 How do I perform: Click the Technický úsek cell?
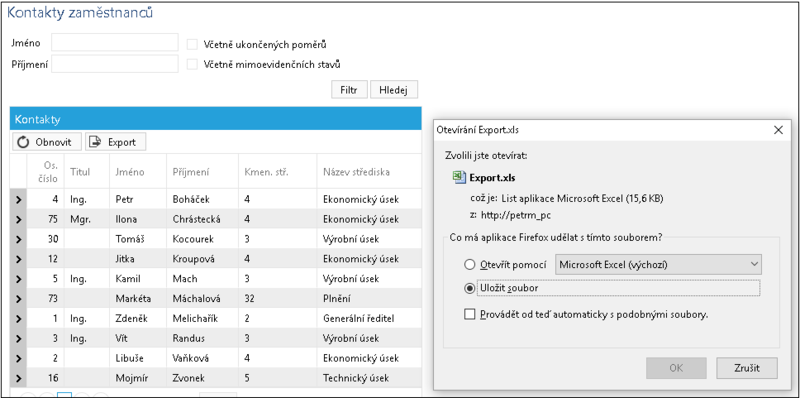click(x=369, y=379)
